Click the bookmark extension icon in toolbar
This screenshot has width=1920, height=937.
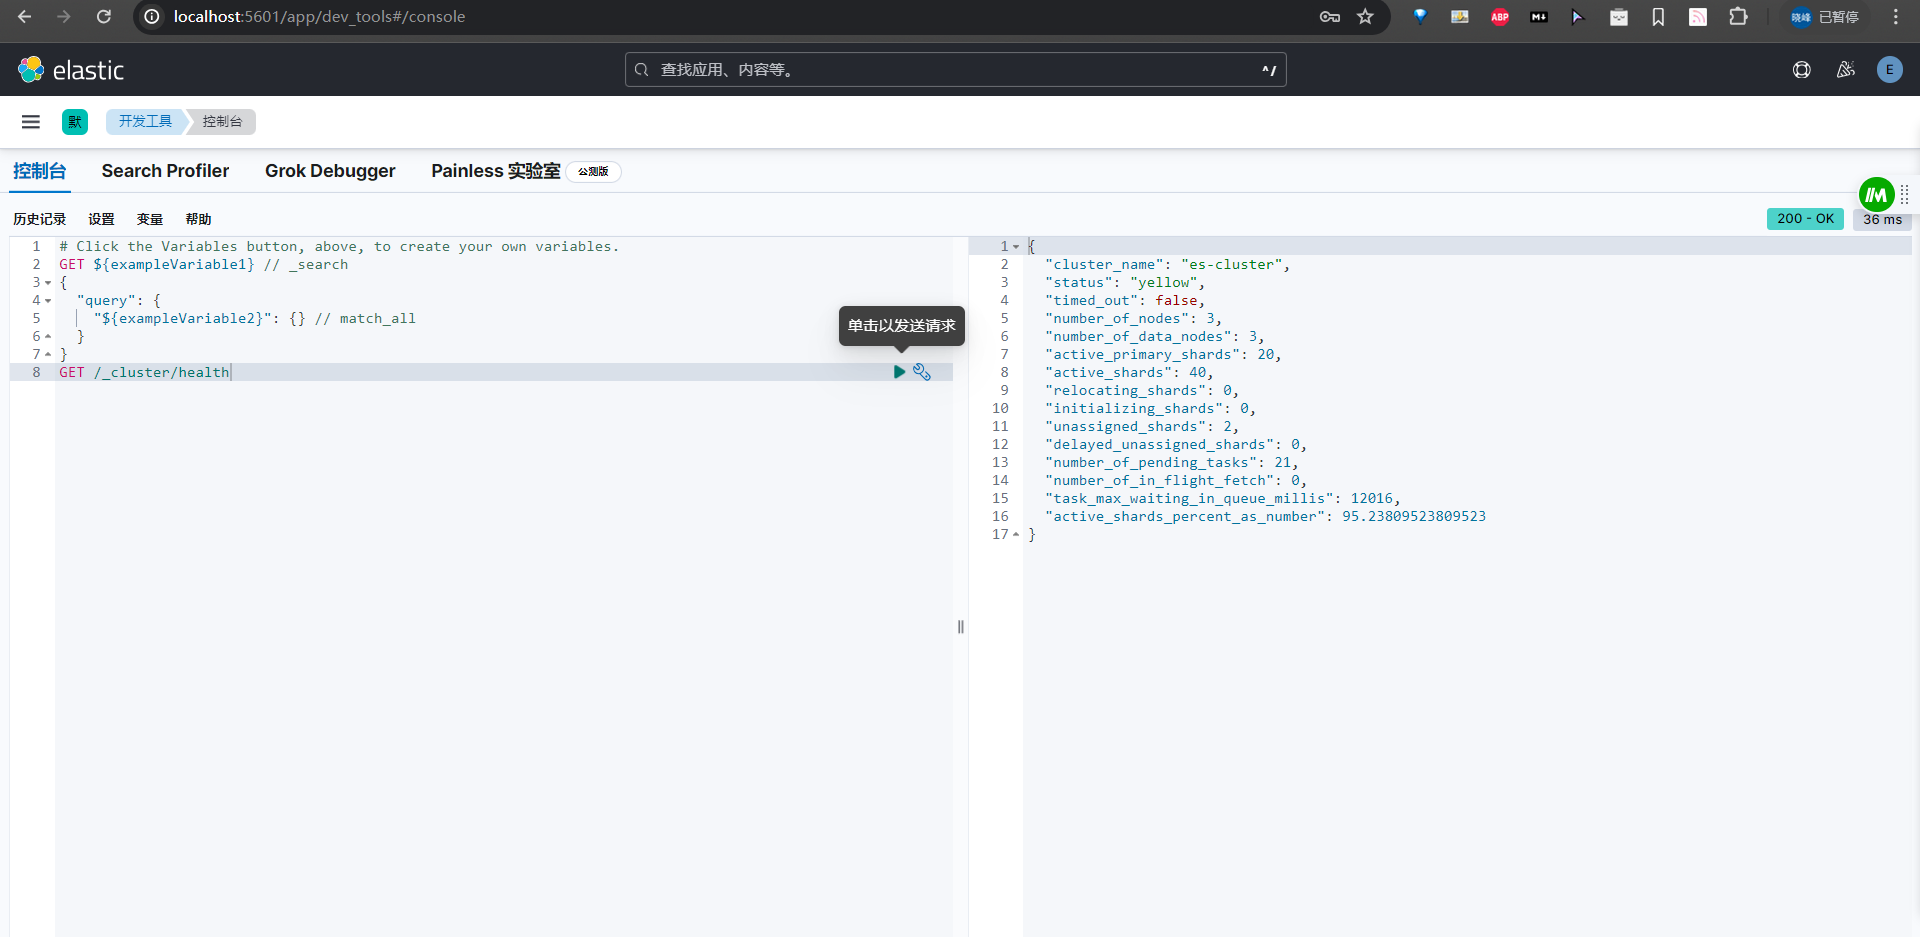(x=1658, y=17)
